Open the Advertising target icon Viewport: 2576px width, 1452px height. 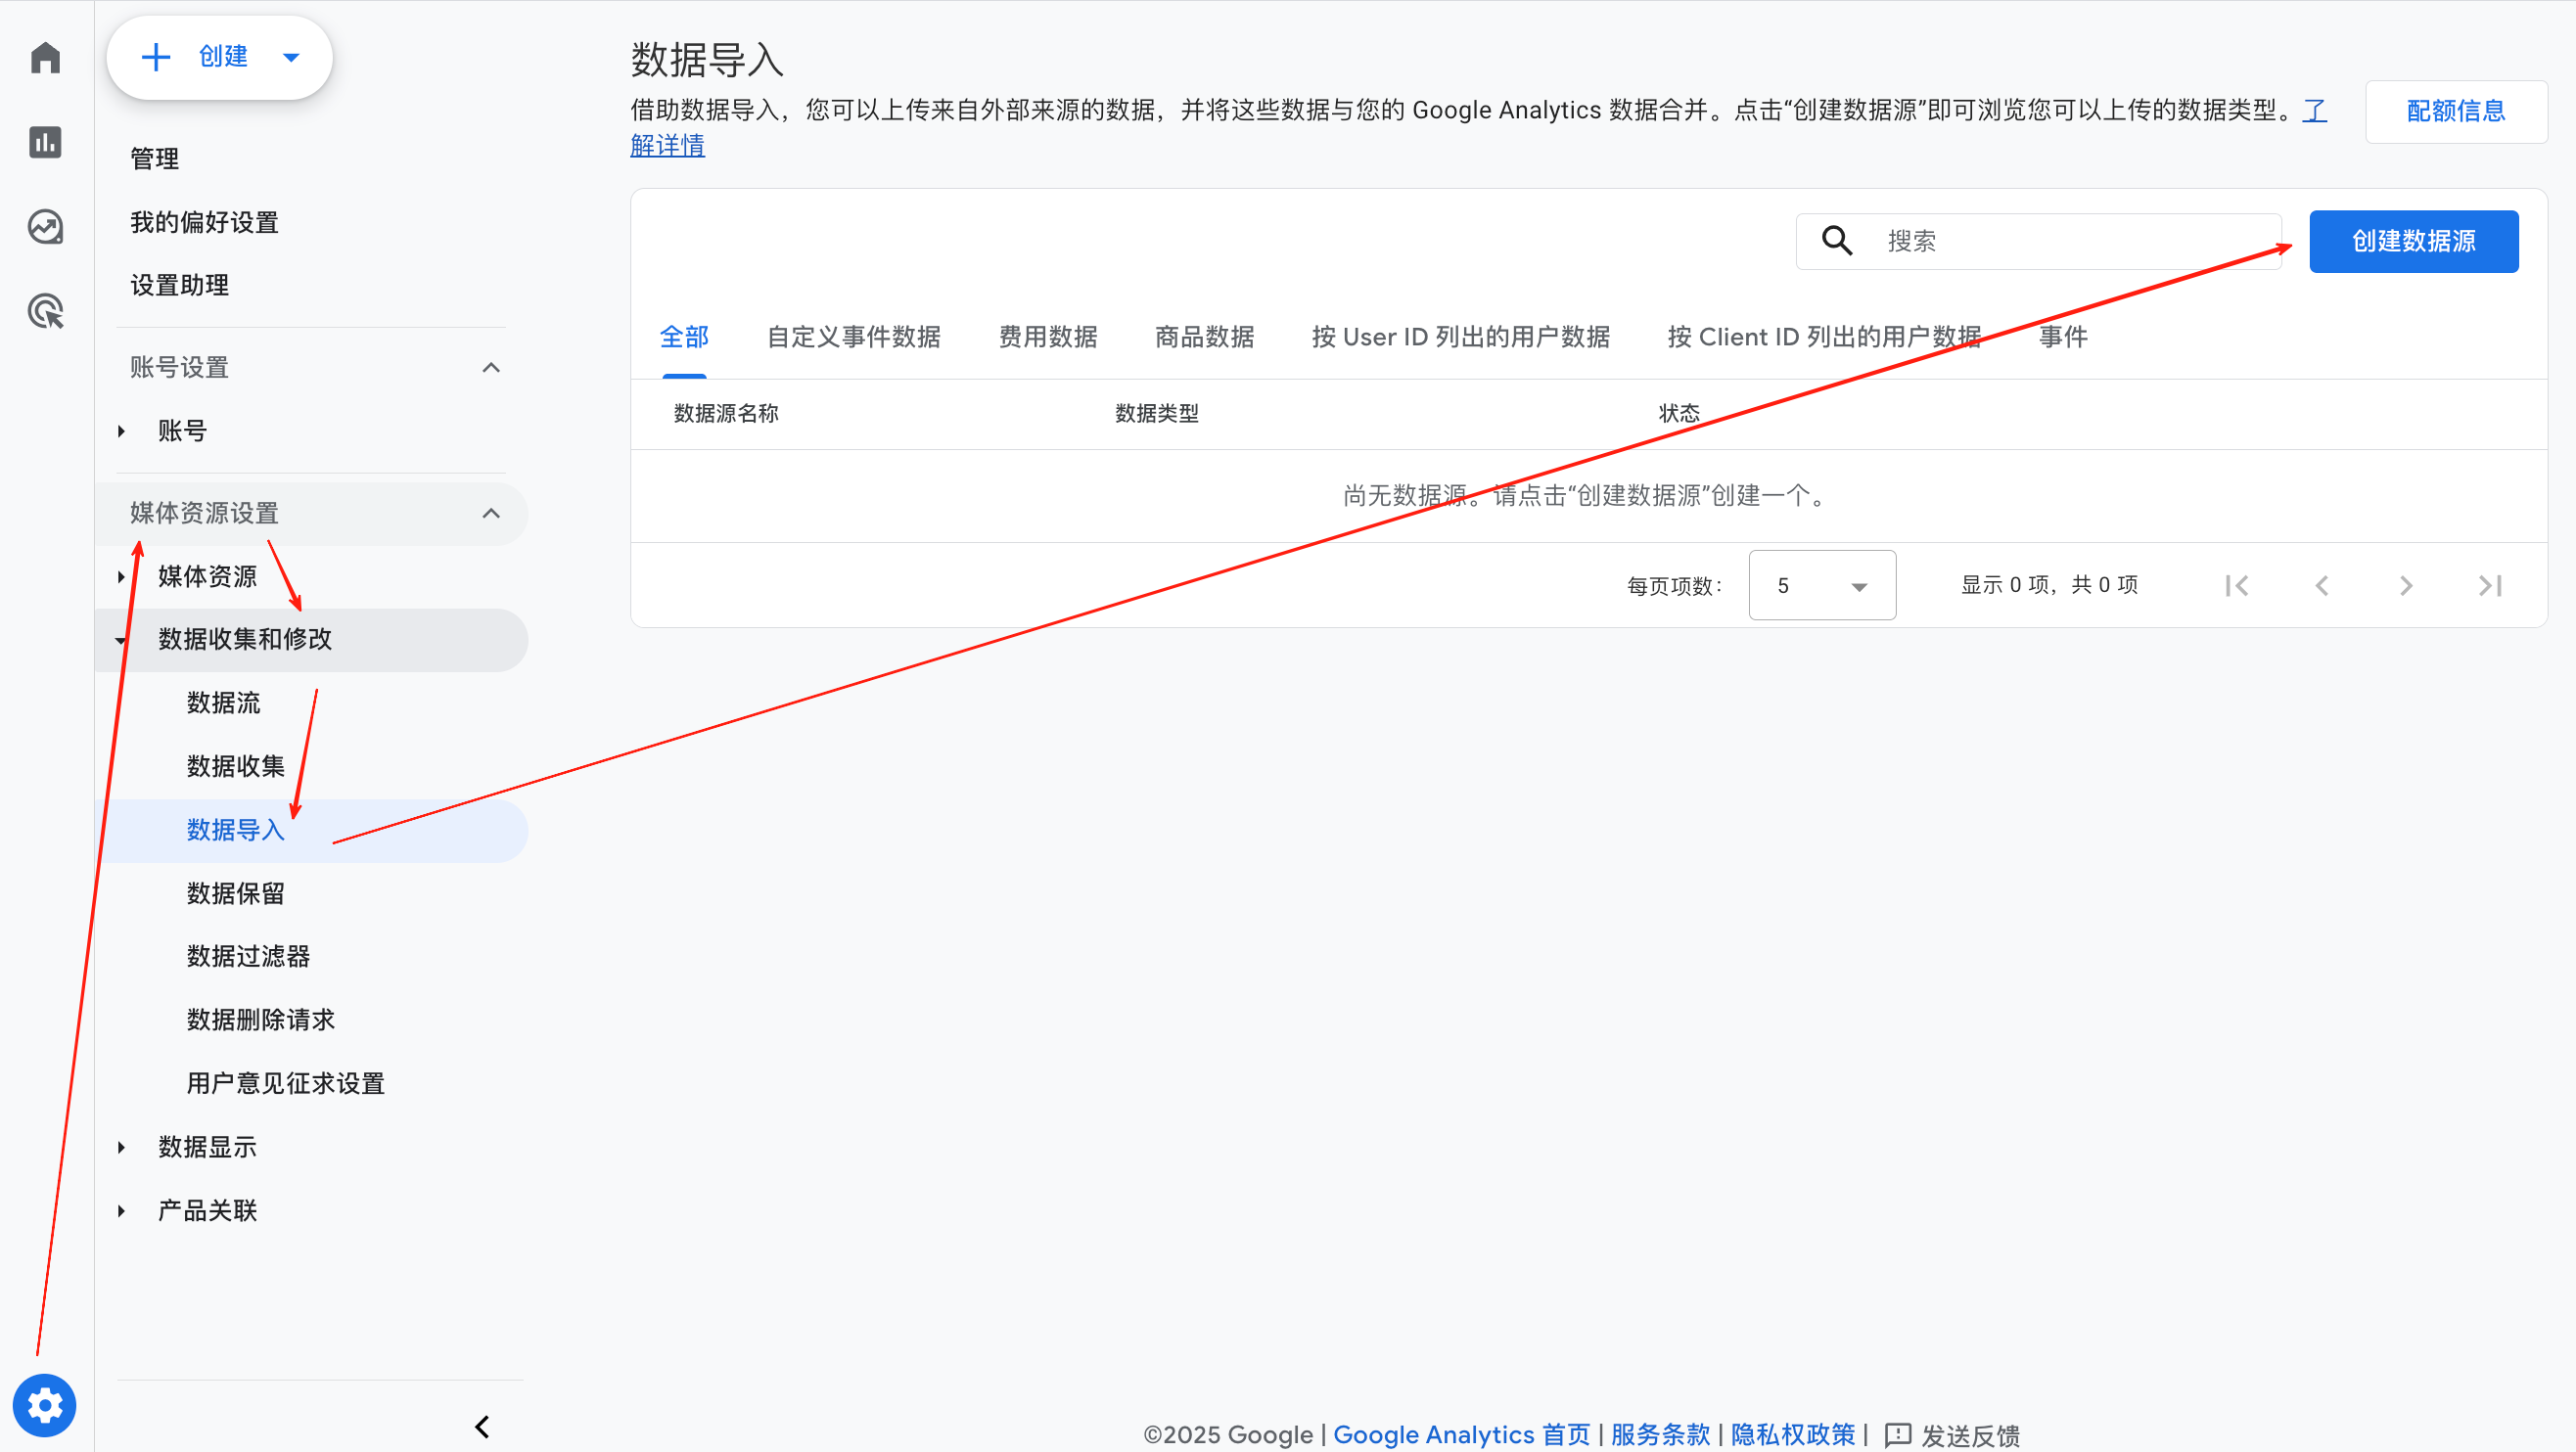click(x=45, y=312)
